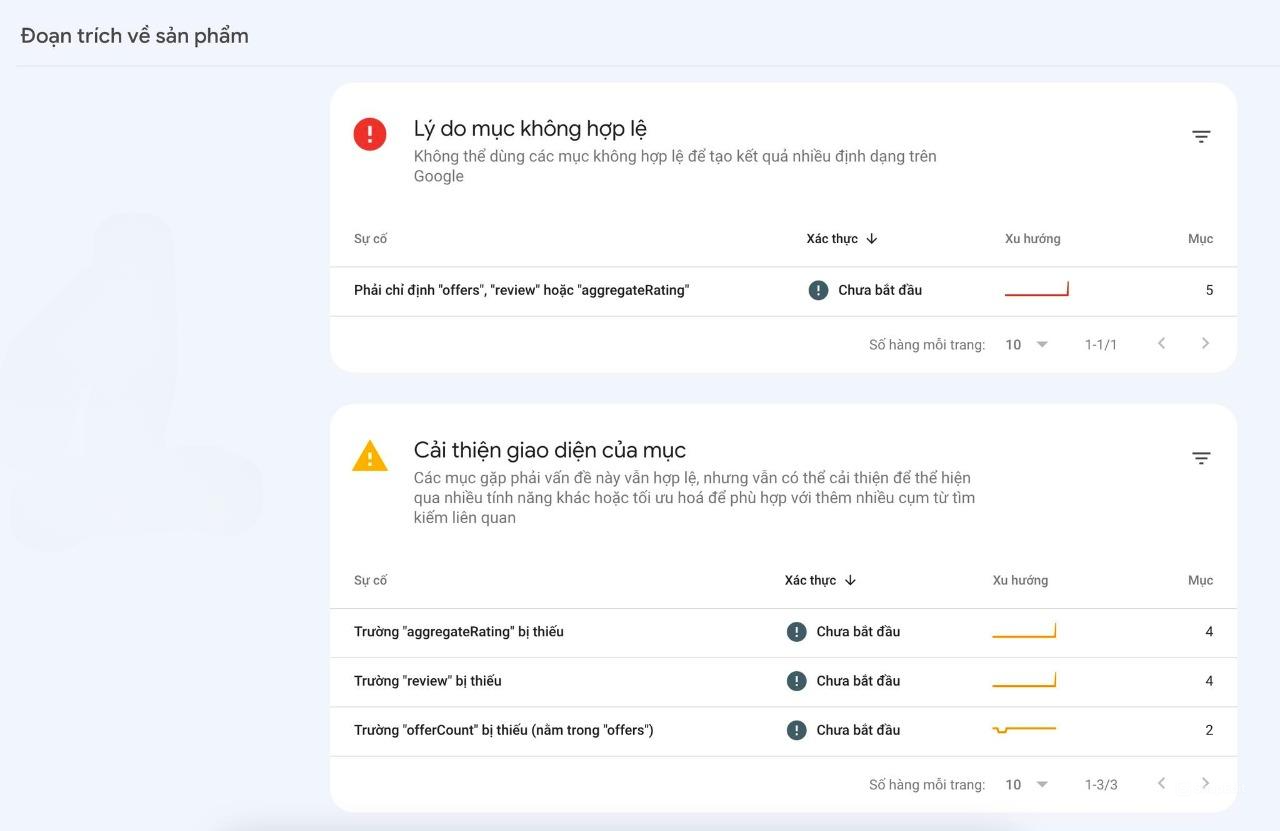Click "Chưa bắt đầu" in "review" bị thiếu row

pos(858,681)
